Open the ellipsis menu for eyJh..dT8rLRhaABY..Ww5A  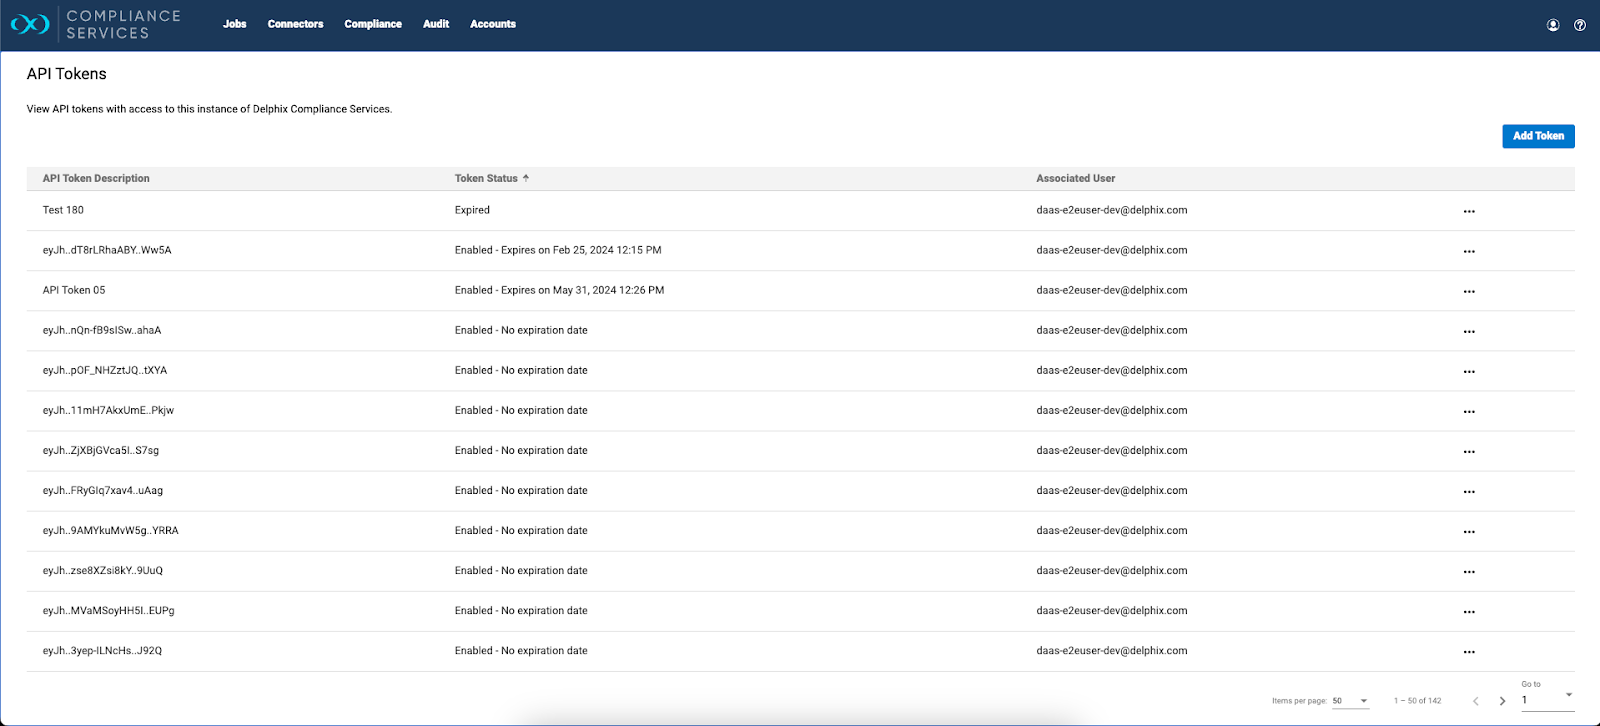(x=1469, y=251)
